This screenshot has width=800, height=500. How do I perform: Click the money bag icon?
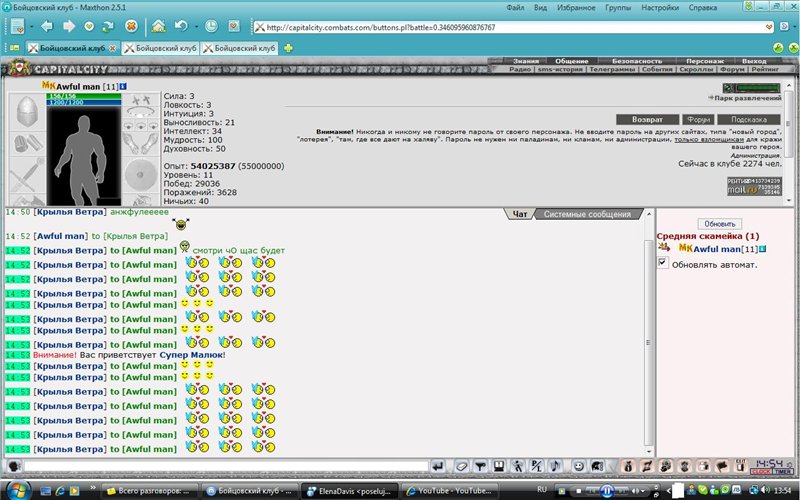[x=628, y=466]
